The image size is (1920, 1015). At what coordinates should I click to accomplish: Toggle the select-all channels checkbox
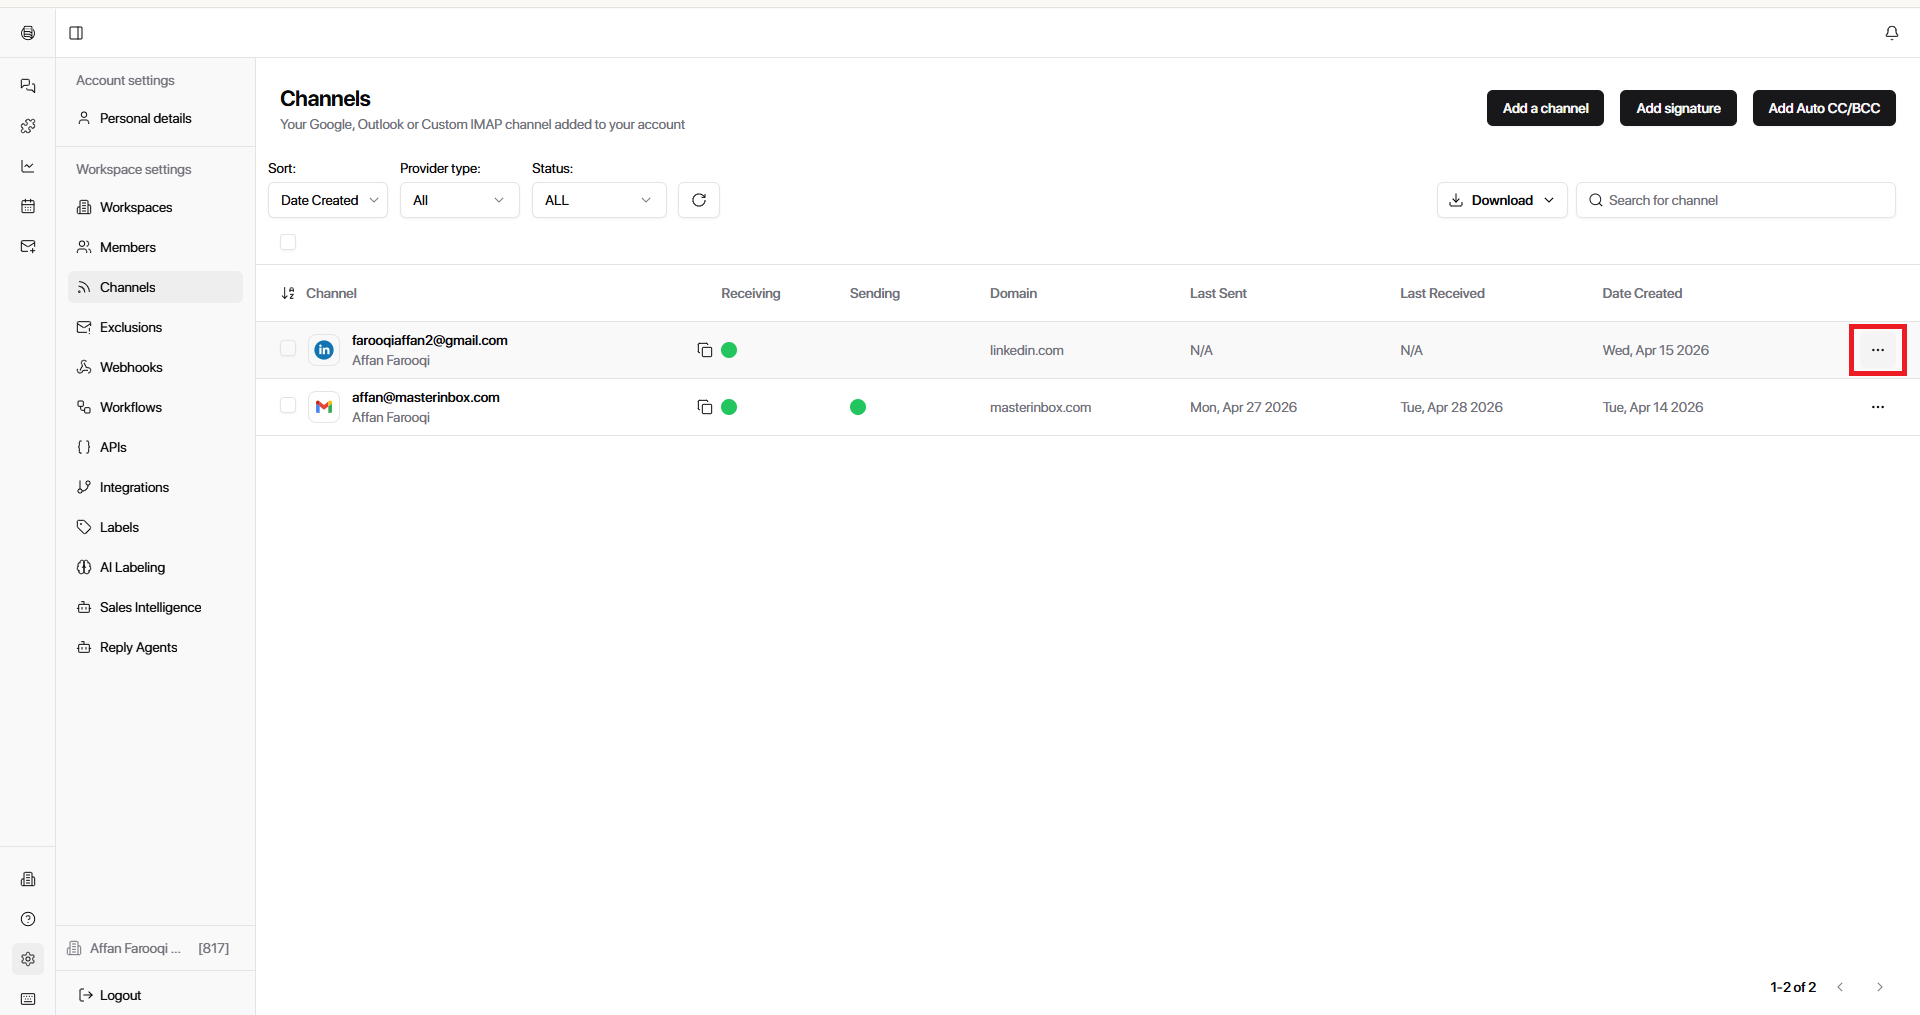(x=288, y=242)
